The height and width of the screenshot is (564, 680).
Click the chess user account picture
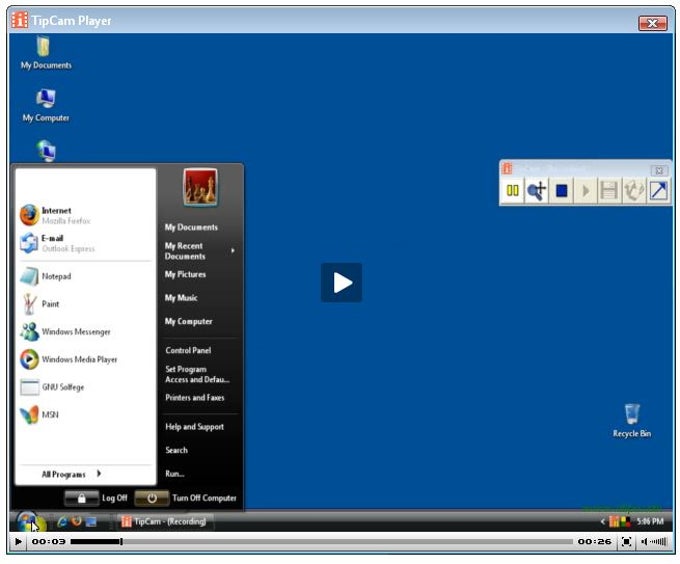click(200, 187)
